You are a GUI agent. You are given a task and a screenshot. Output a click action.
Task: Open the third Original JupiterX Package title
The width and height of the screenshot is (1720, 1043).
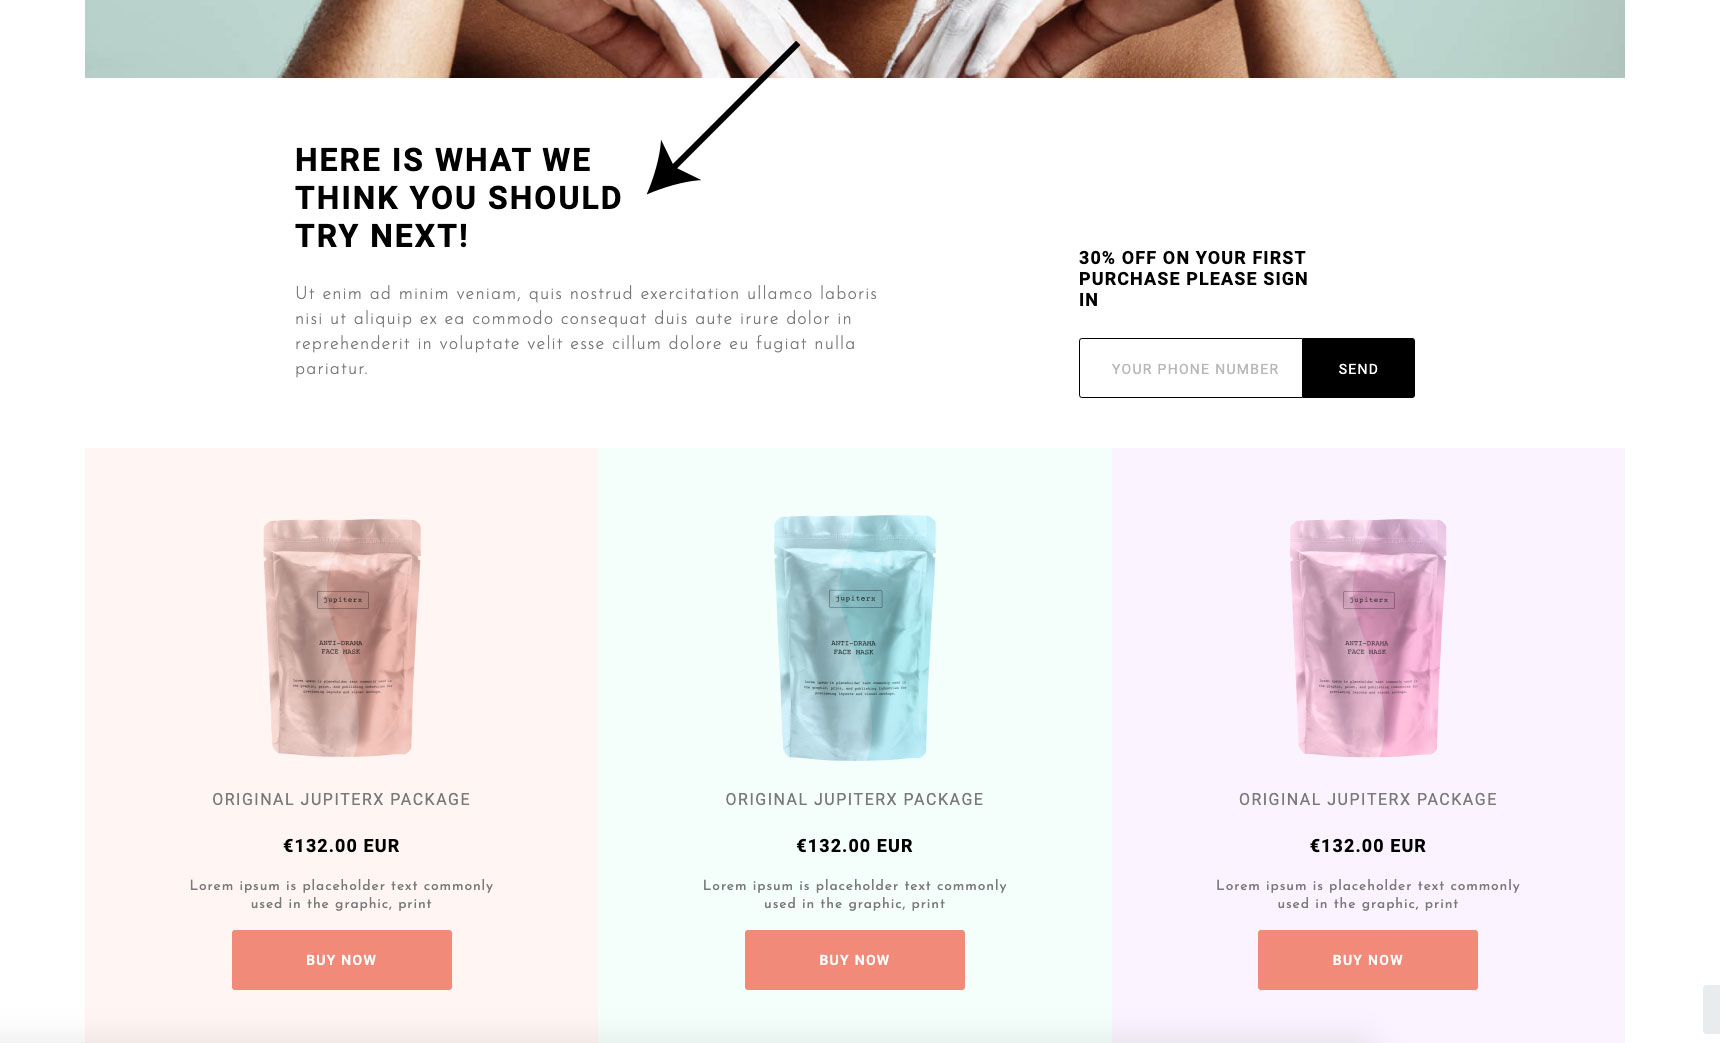[1368, 799]
